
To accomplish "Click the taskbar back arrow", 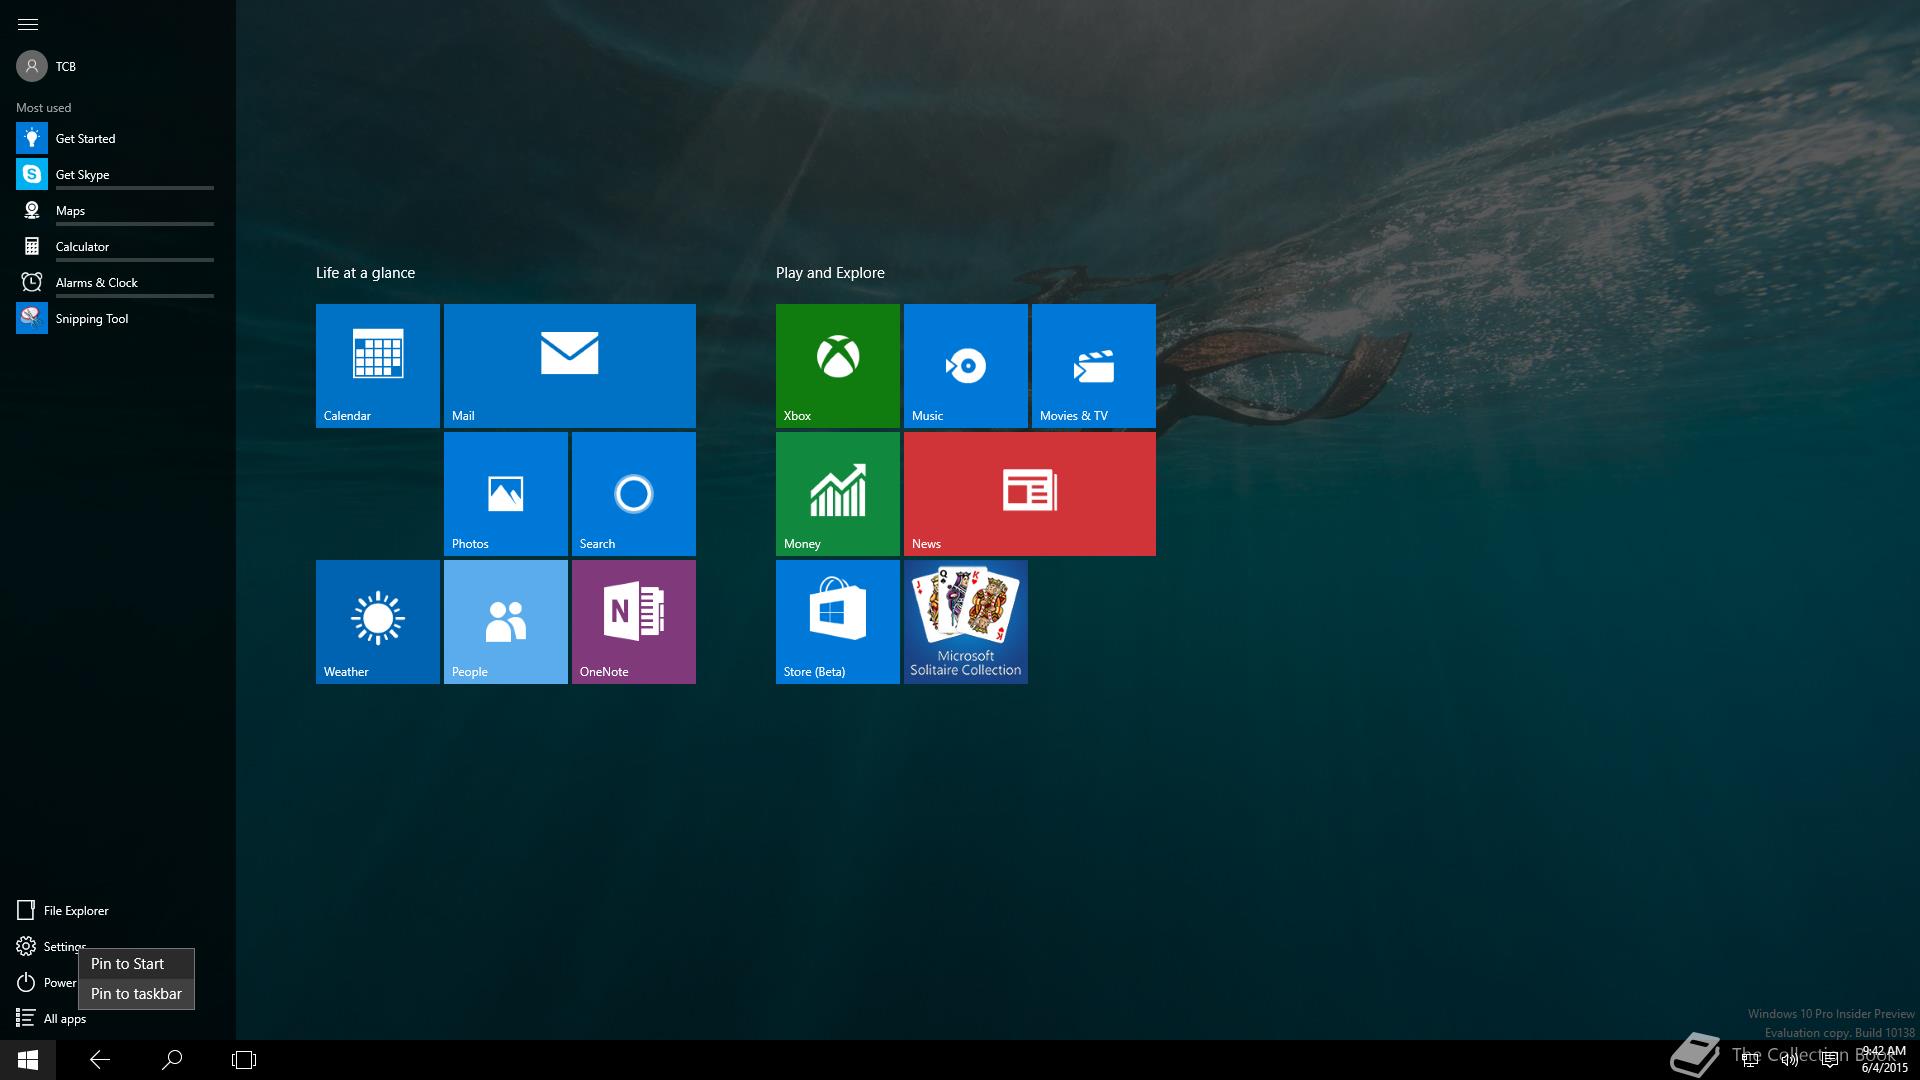I will pos(100,1060).
